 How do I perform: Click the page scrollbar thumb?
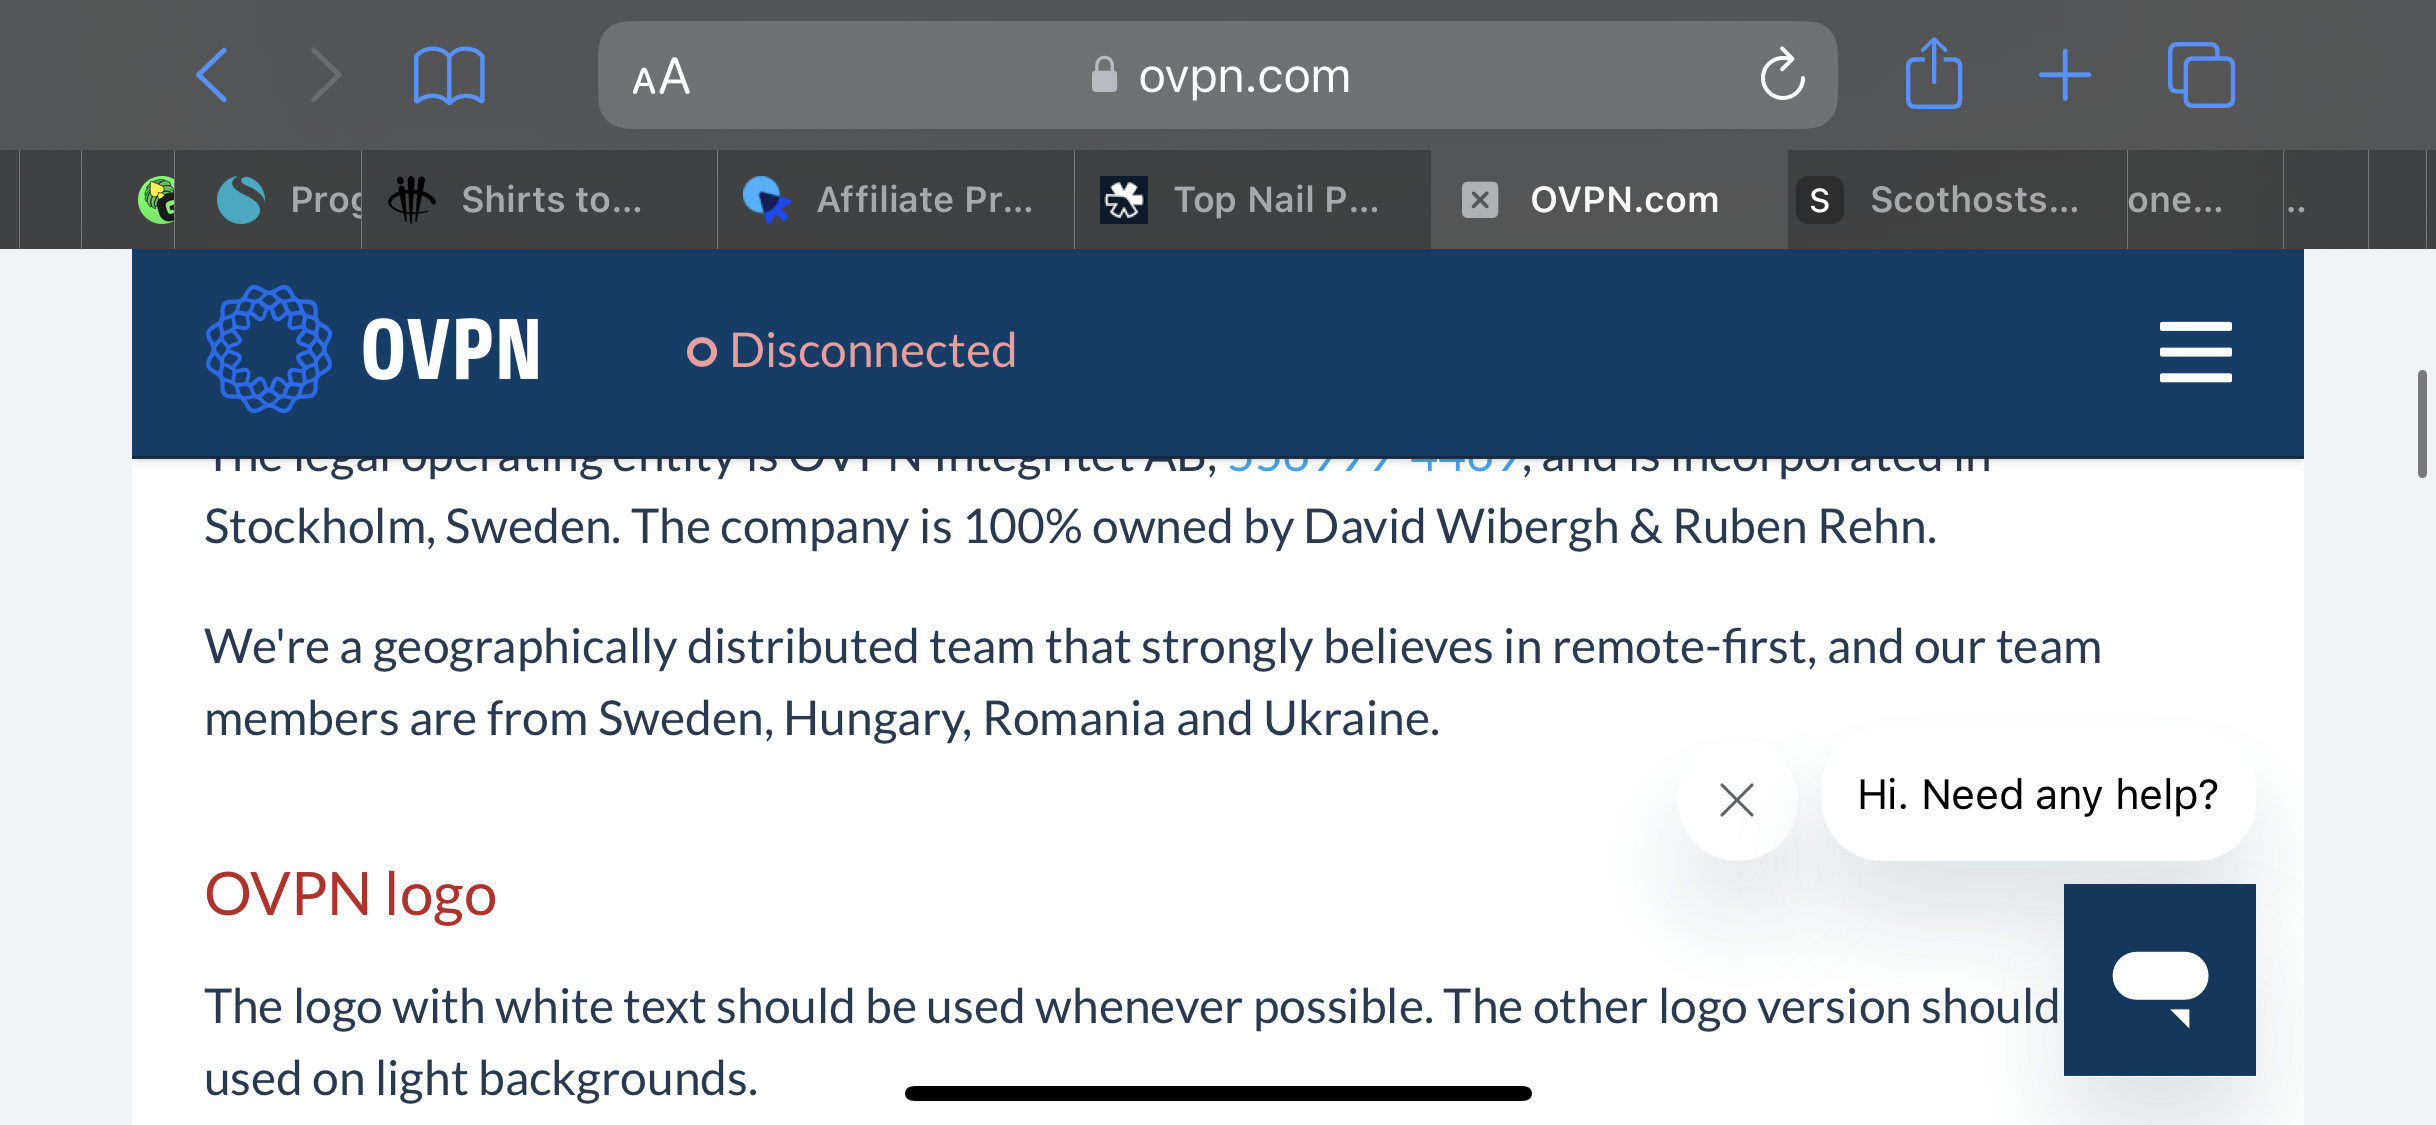[2421, 424]
